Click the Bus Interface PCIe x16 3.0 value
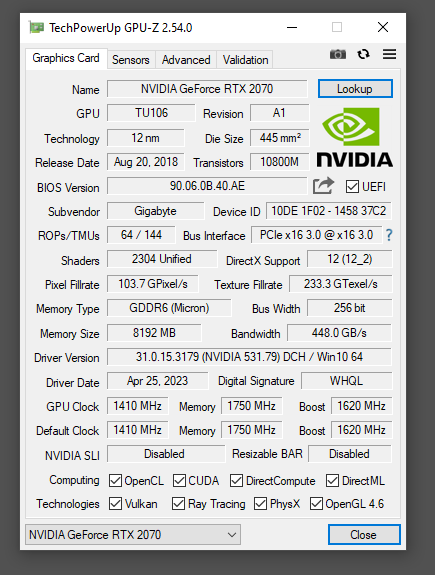Viewport: 435px width, 575px height. coord(317,235)
